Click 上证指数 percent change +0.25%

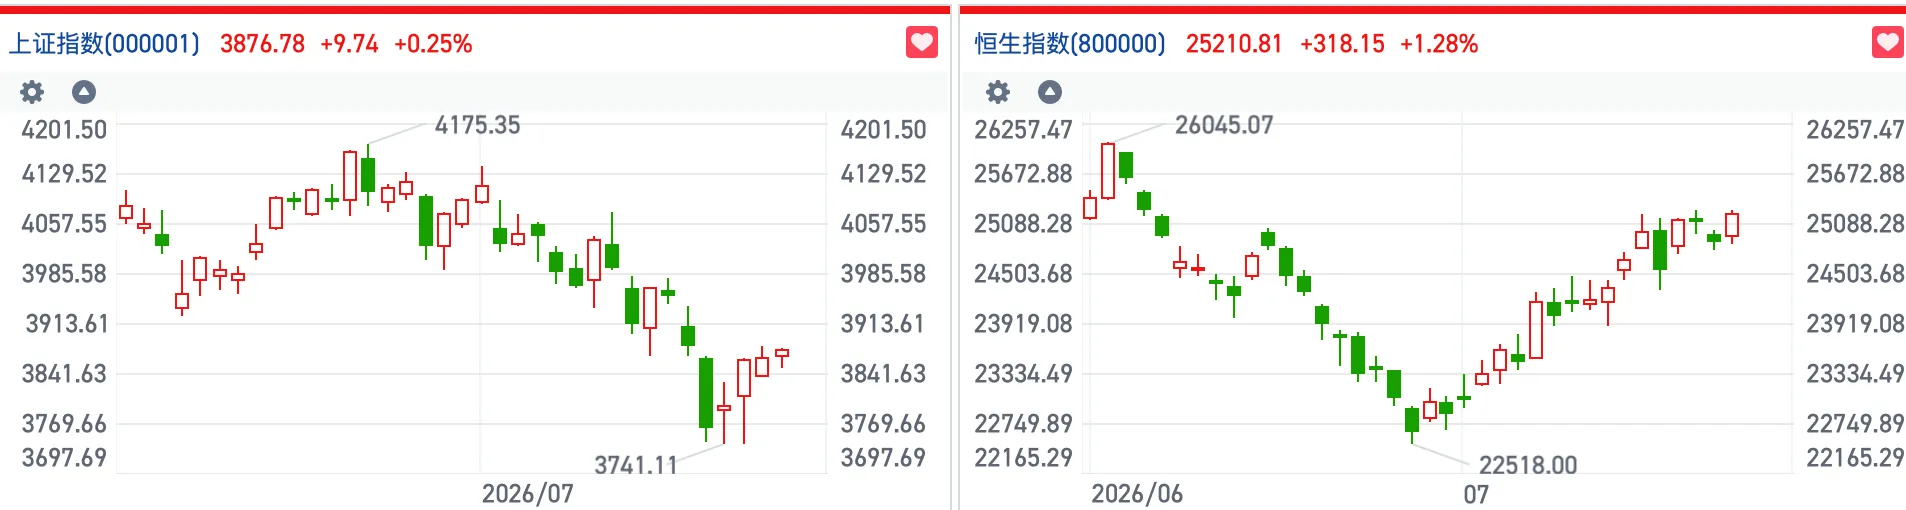click(x=433, y=44)
